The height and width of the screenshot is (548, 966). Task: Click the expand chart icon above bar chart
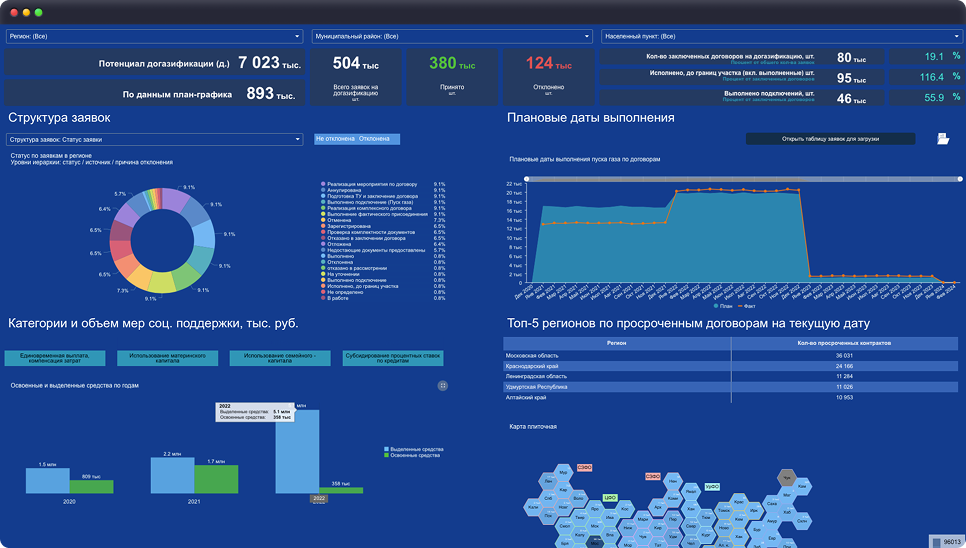coord(442,385)
